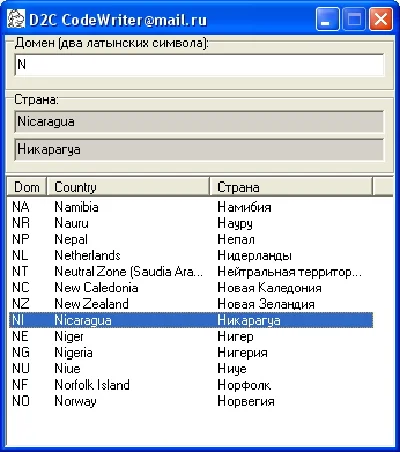Image resolution: width=400 pixels, height=452 pixels.
Task: Sort by the Страна column header
Action: pos(291,187)
